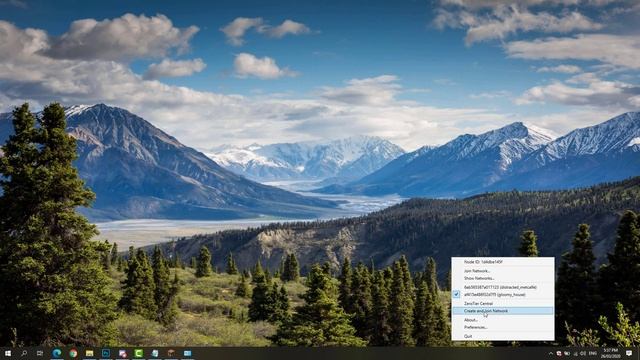Click the network icon in system tray
Viewport: 640px width, 360px height.
click(x=576, y=353)
